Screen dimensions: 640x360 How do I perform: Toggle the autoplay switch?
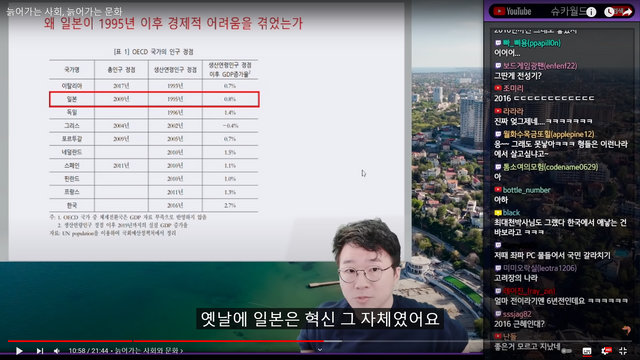[567, 351]
